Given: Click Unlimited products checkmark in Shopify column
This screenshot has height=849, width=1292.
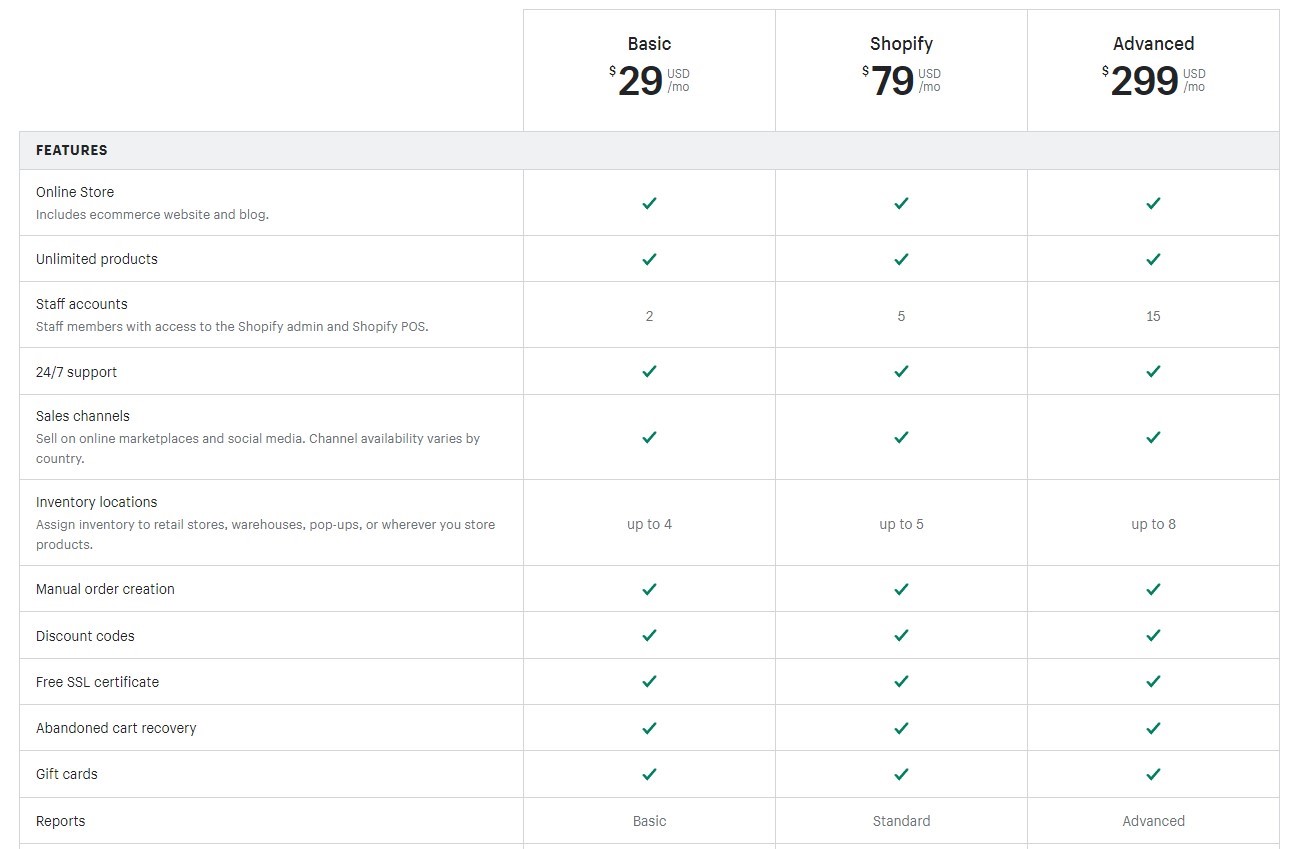Looking at the screenshot, I should [x=901, y=259].
